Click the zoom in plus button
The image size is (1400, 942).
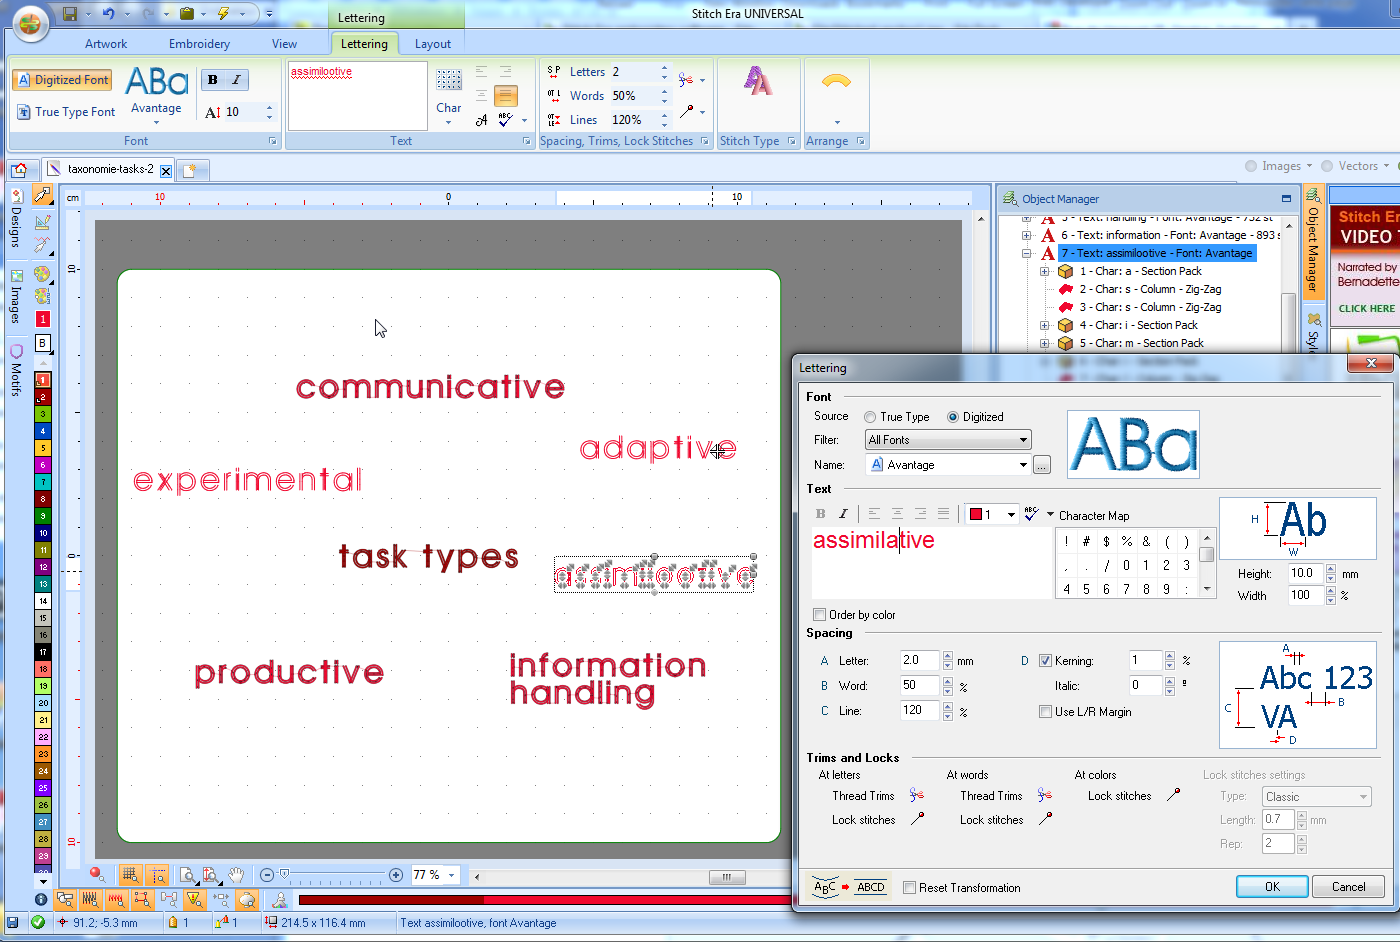[396, 875]
